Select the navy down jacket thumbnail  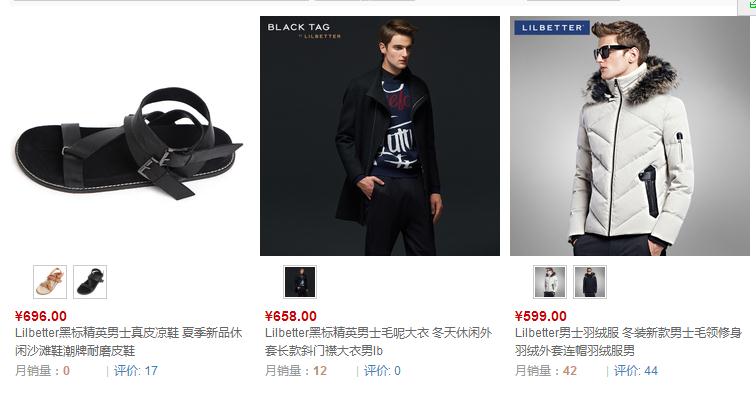click(590, 282)
